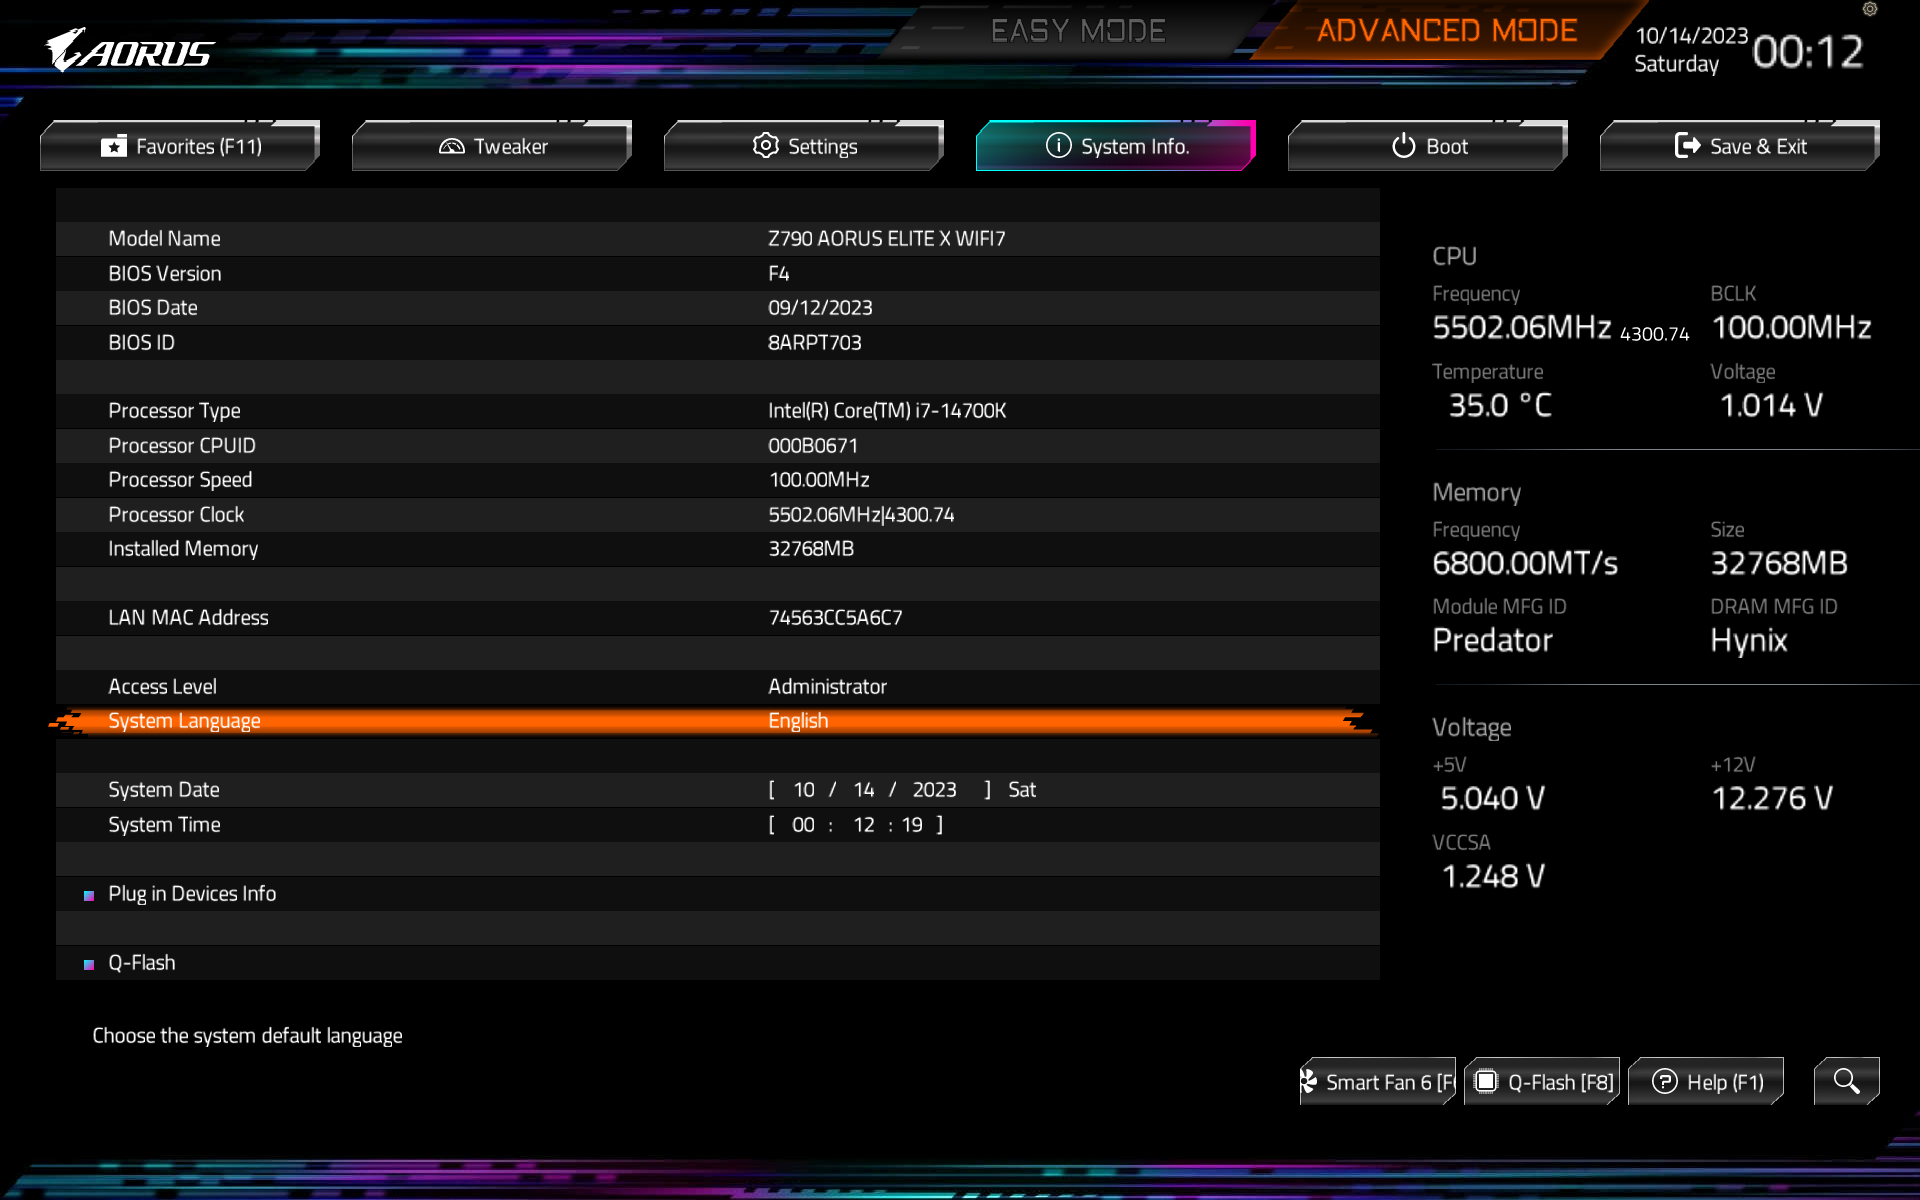
Task: Click the CPU voltage 1.014 V readout
Action: (1771, 405)
